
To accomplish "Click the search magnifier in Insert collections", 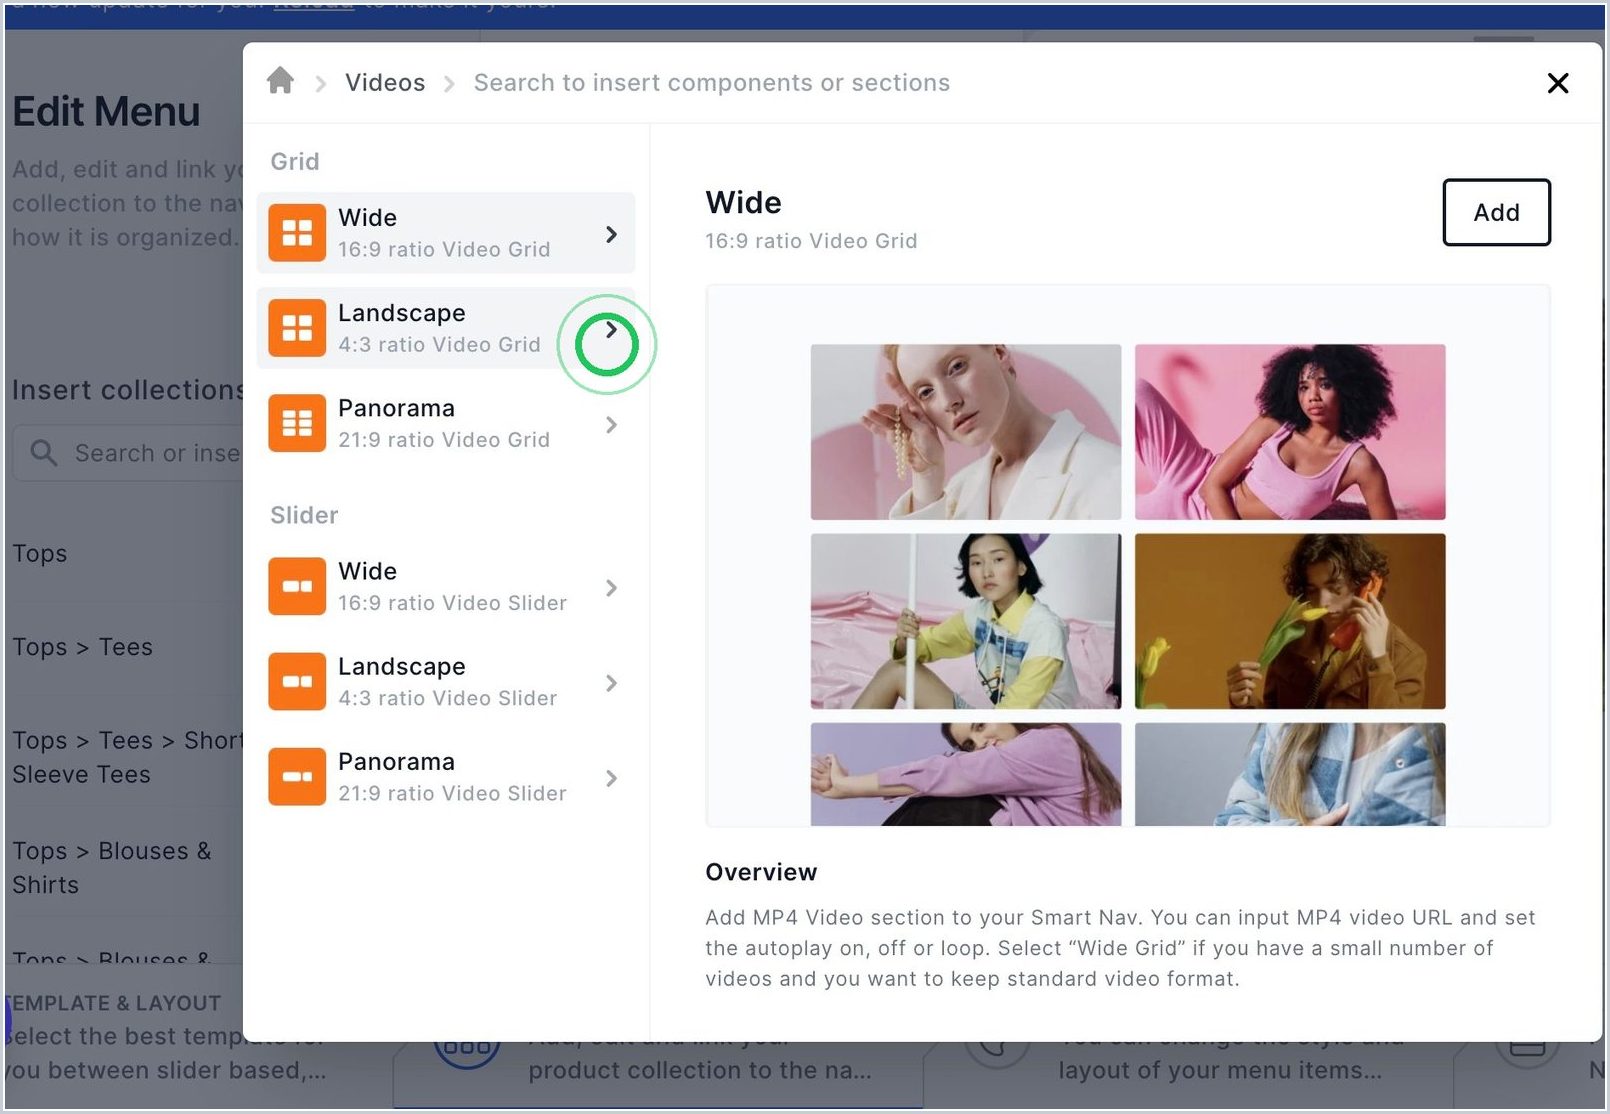I will tap(43, 453).
